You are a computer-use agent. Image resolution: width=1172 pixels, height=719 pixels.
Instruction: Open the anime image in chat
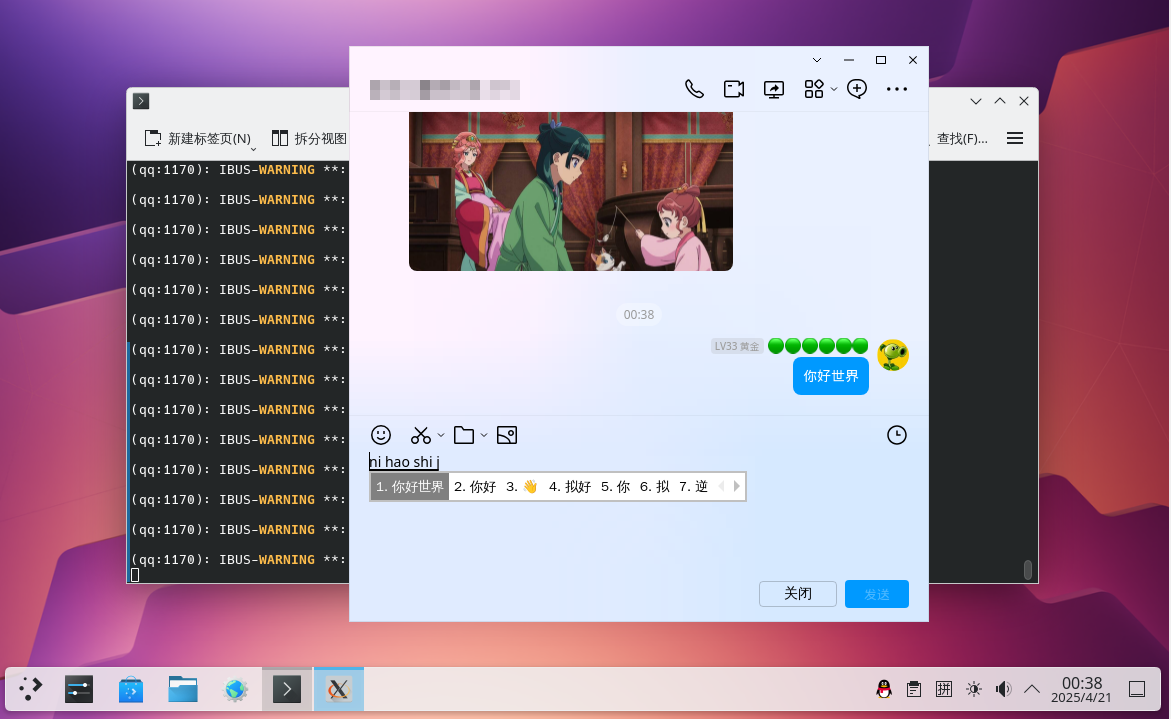570,191
